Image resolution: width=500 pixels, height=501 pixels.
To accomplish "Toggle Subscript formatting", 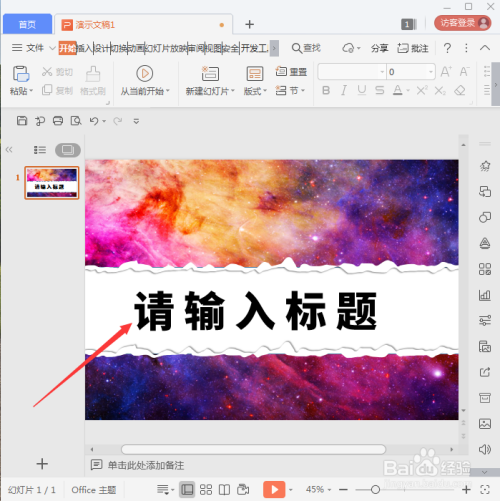I will click(440, 90).
